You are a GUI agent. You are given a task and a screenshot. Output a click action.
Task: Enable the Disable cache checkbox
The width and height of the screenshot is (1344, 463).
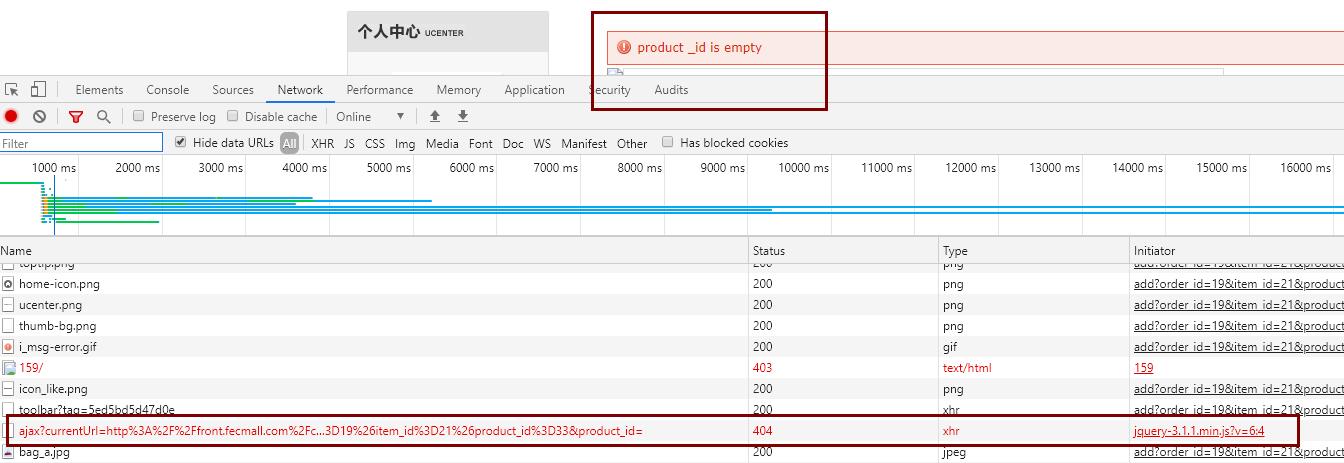[233, 116]
